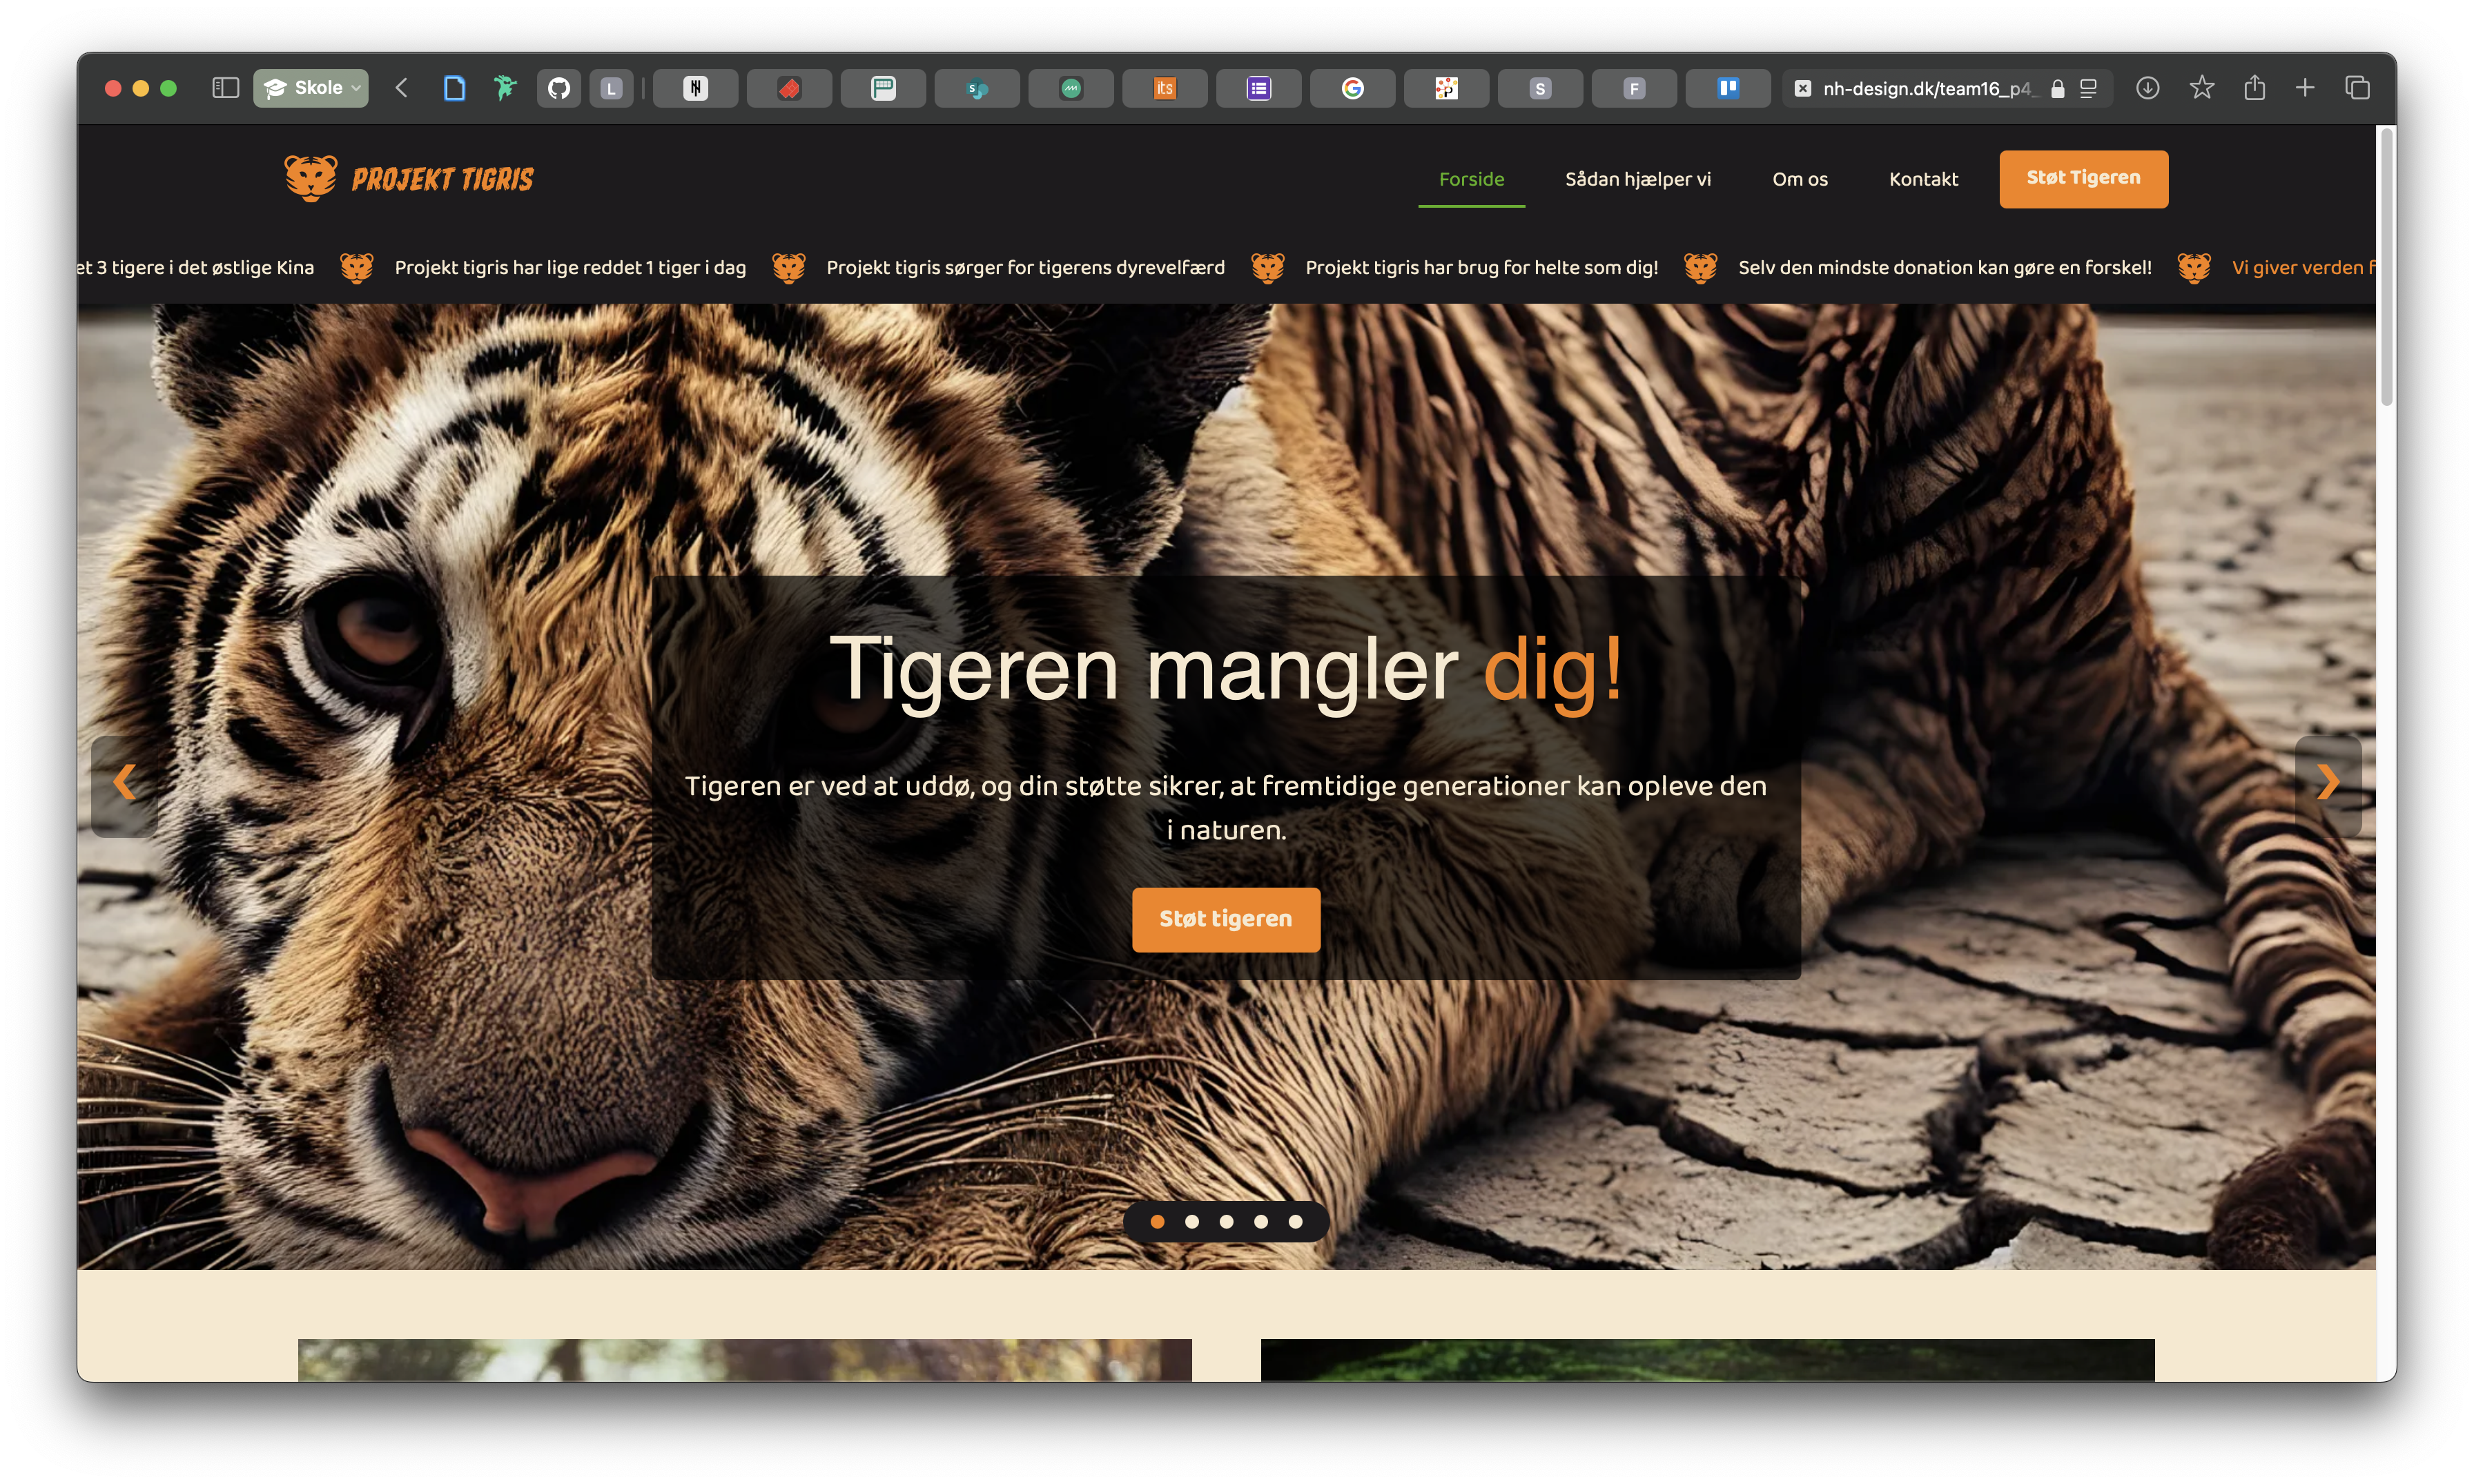Image resolution: width=2474 pixels, height=1484 pixels.
Task: Toggle the Safari sidebar icon
Action: 225,88
